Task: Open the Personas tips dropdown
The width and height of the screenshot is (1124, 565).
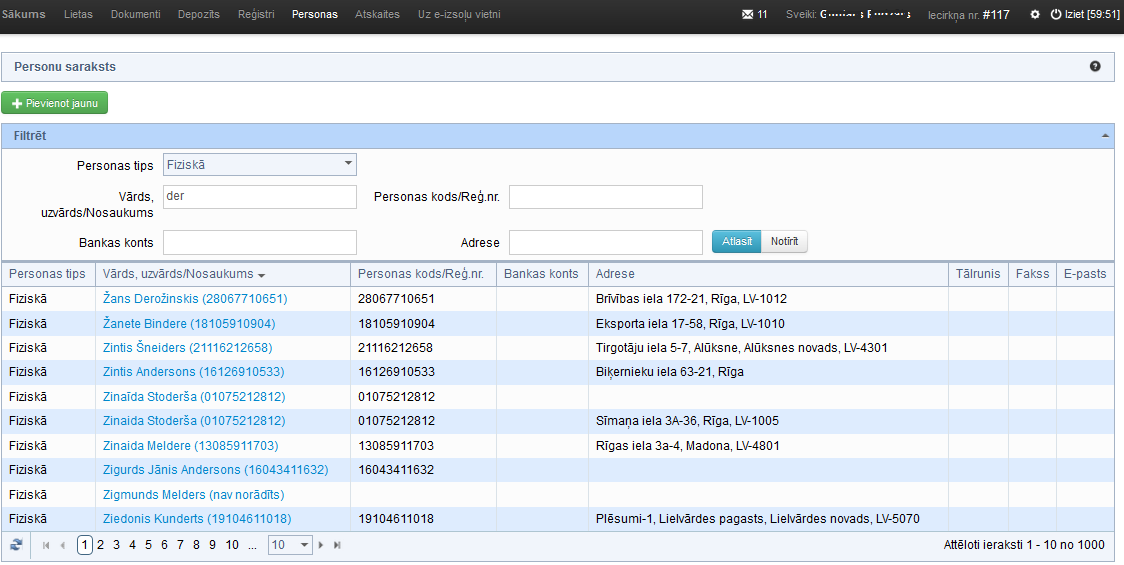Action: [259, 164]
